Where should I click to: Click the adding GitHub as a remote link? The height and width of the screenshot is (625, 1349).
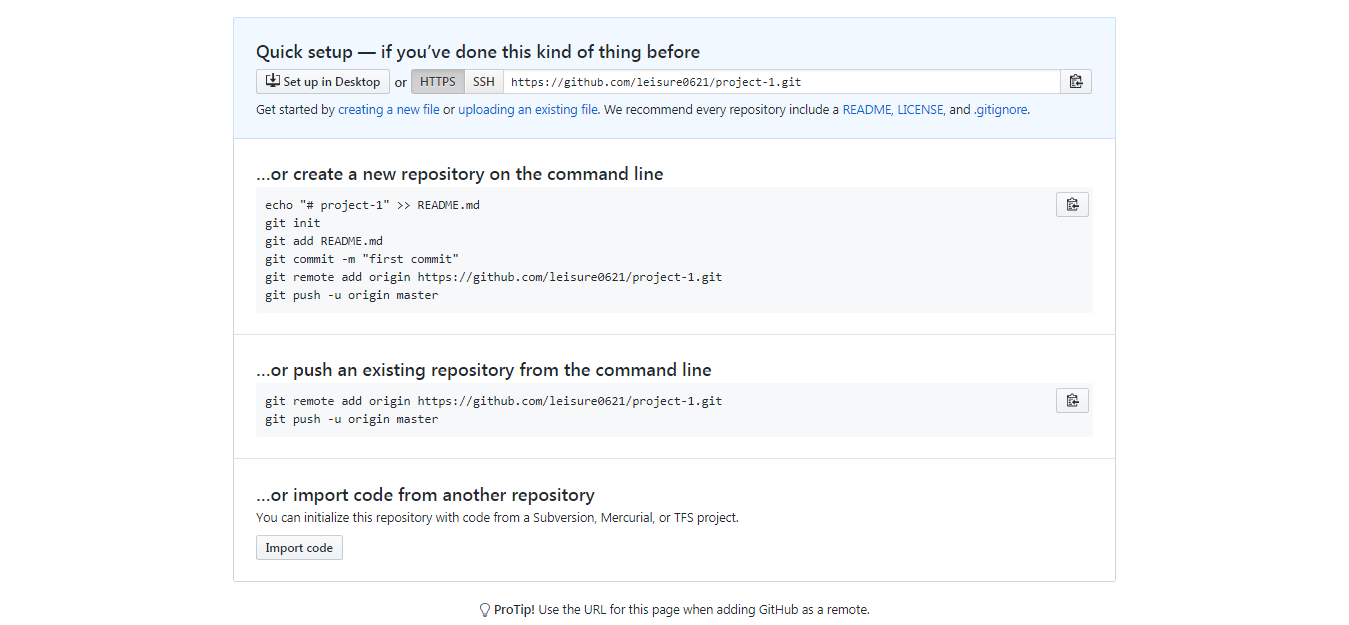790,609
